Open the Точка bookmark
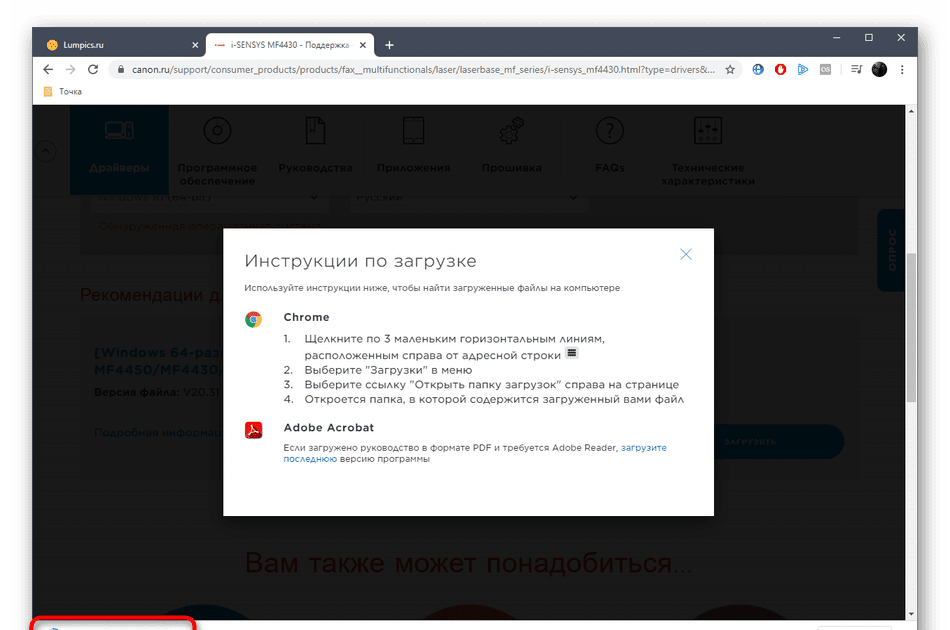Viewport: 950px width, 630px height. click(x=64, y=91)
